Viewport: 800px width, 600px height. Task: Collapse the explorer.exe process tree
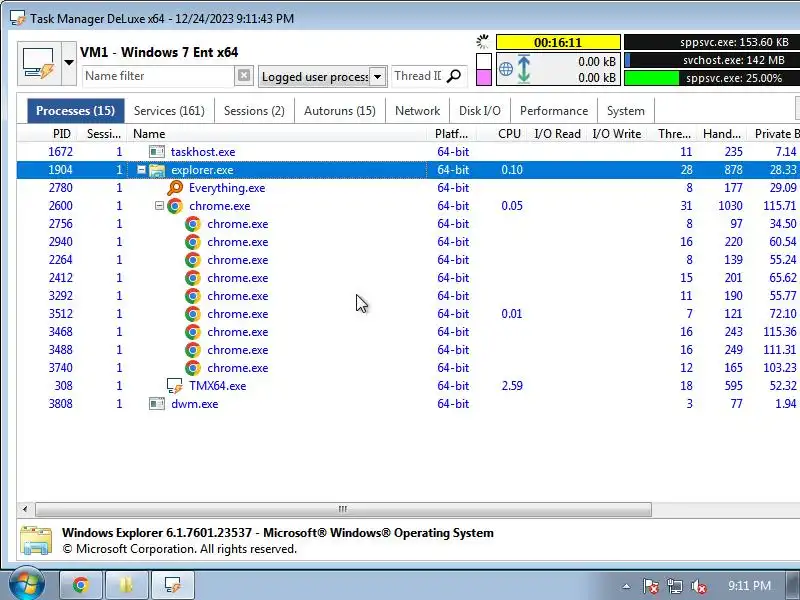click(x=141, y=170)
